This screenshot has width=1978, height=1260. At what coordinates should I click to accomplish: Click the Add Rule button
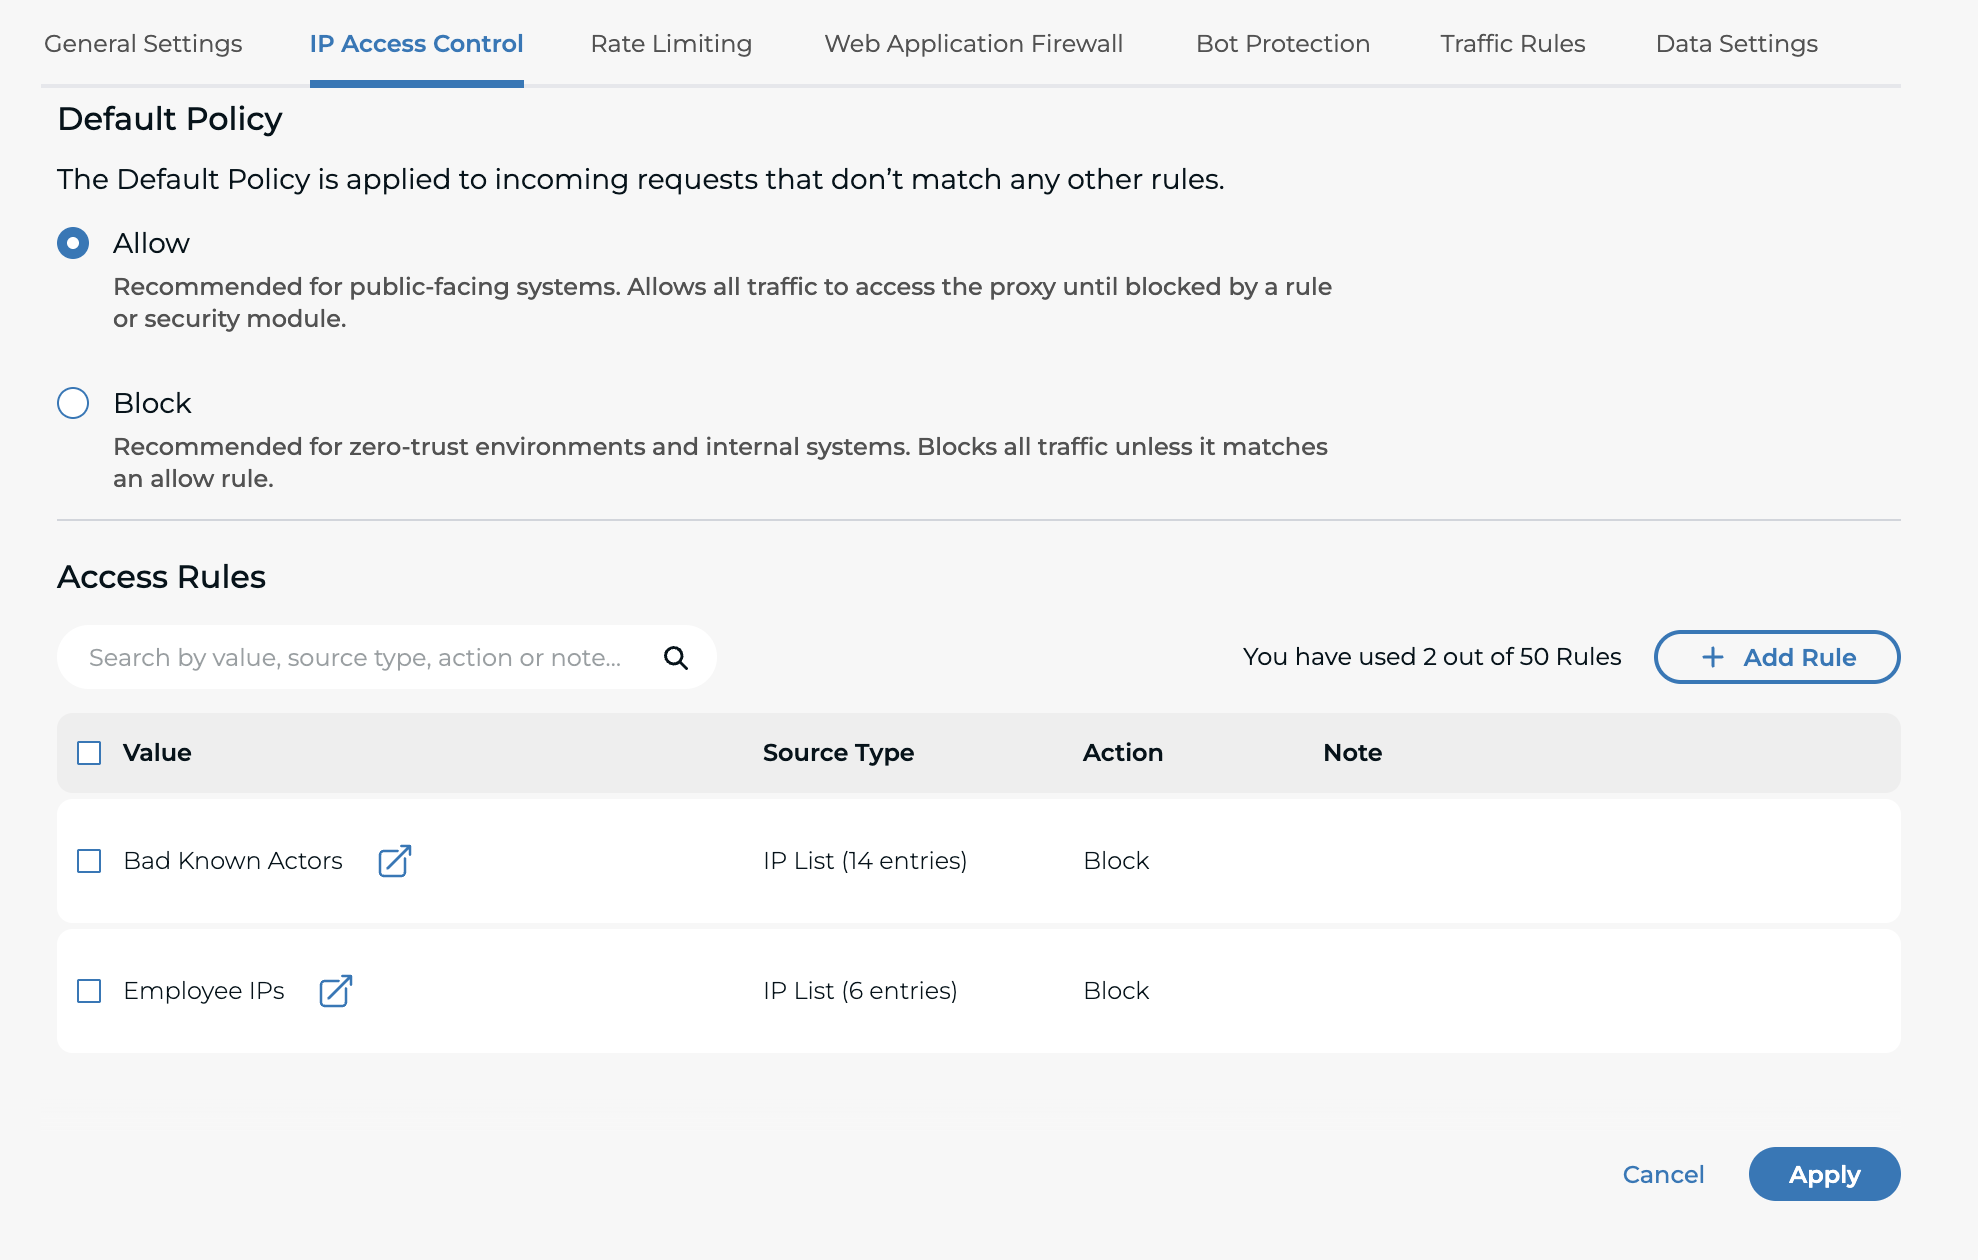(x=1777, y=657)
